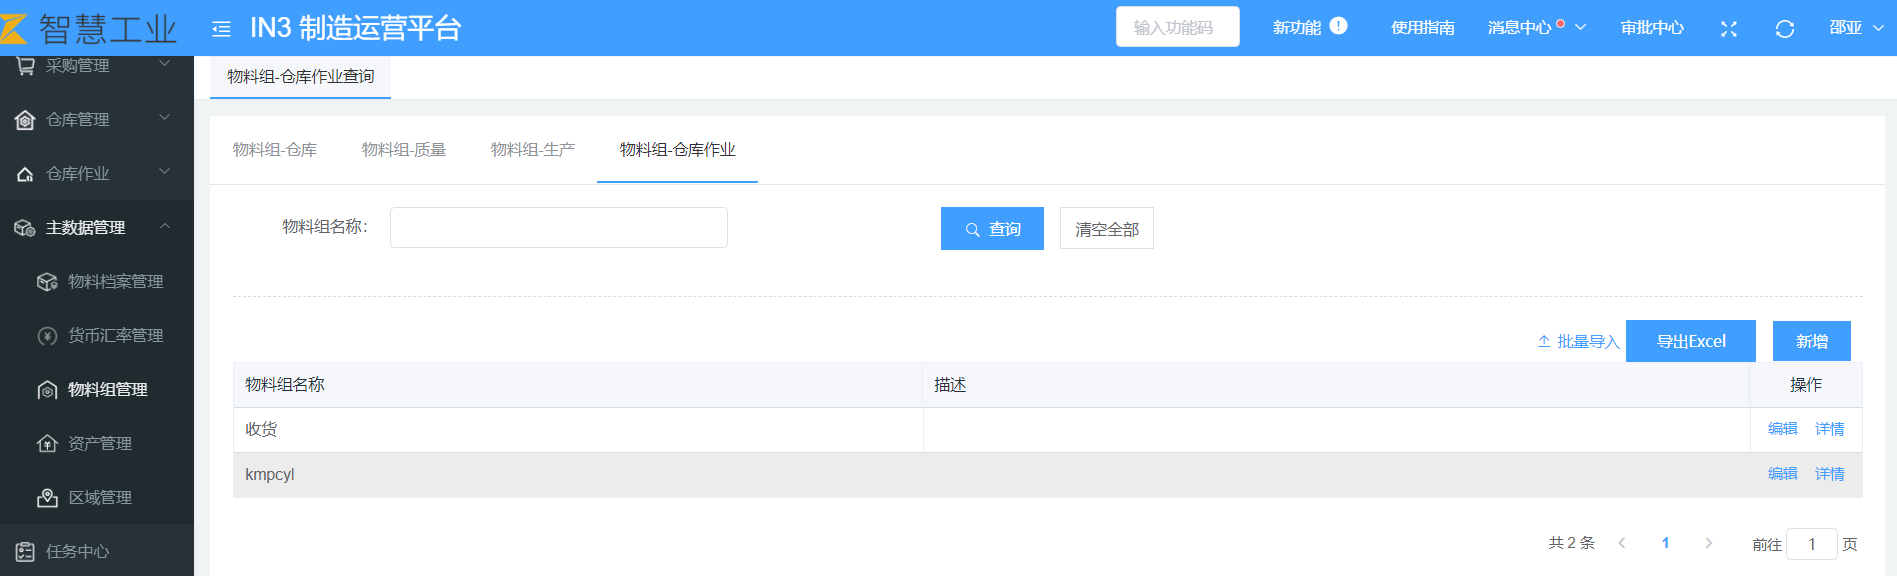Expand the 仓库作业 menu
Image resolution: width=1897 pixels, height=576 pixels.
pyautogui.click(x=95, y=174)
